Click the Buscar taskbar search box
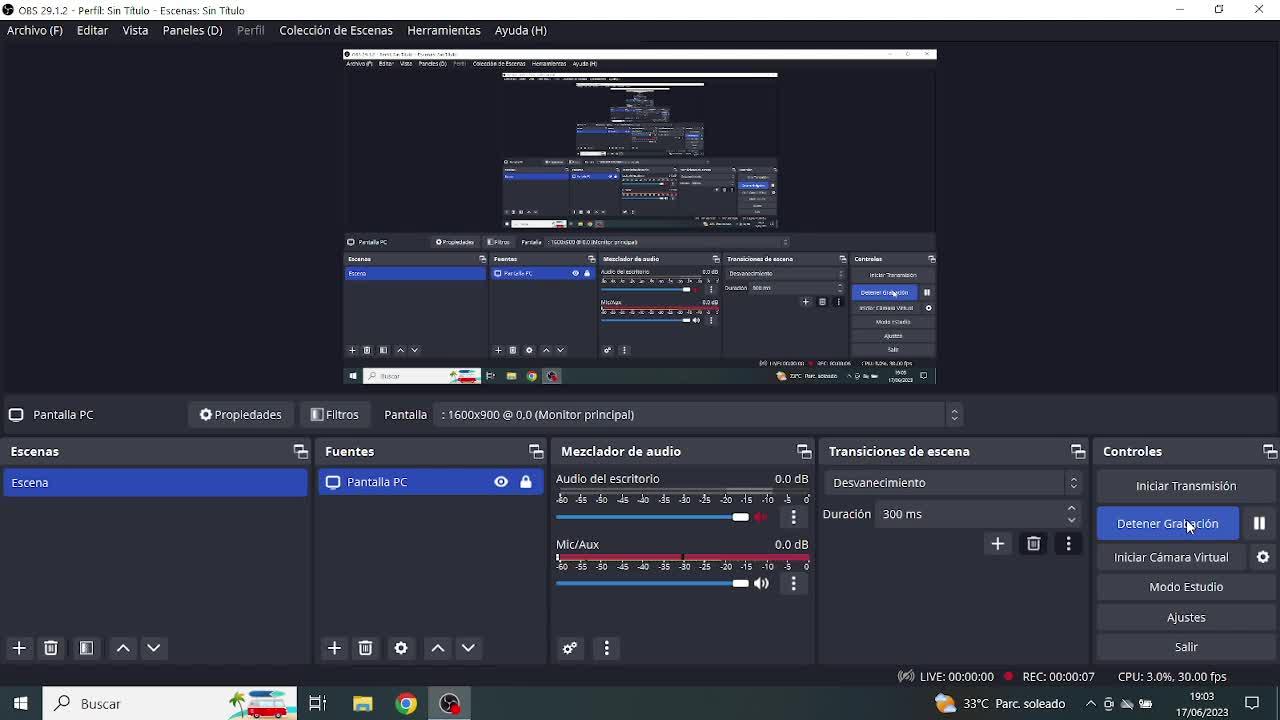 point(170,704)
